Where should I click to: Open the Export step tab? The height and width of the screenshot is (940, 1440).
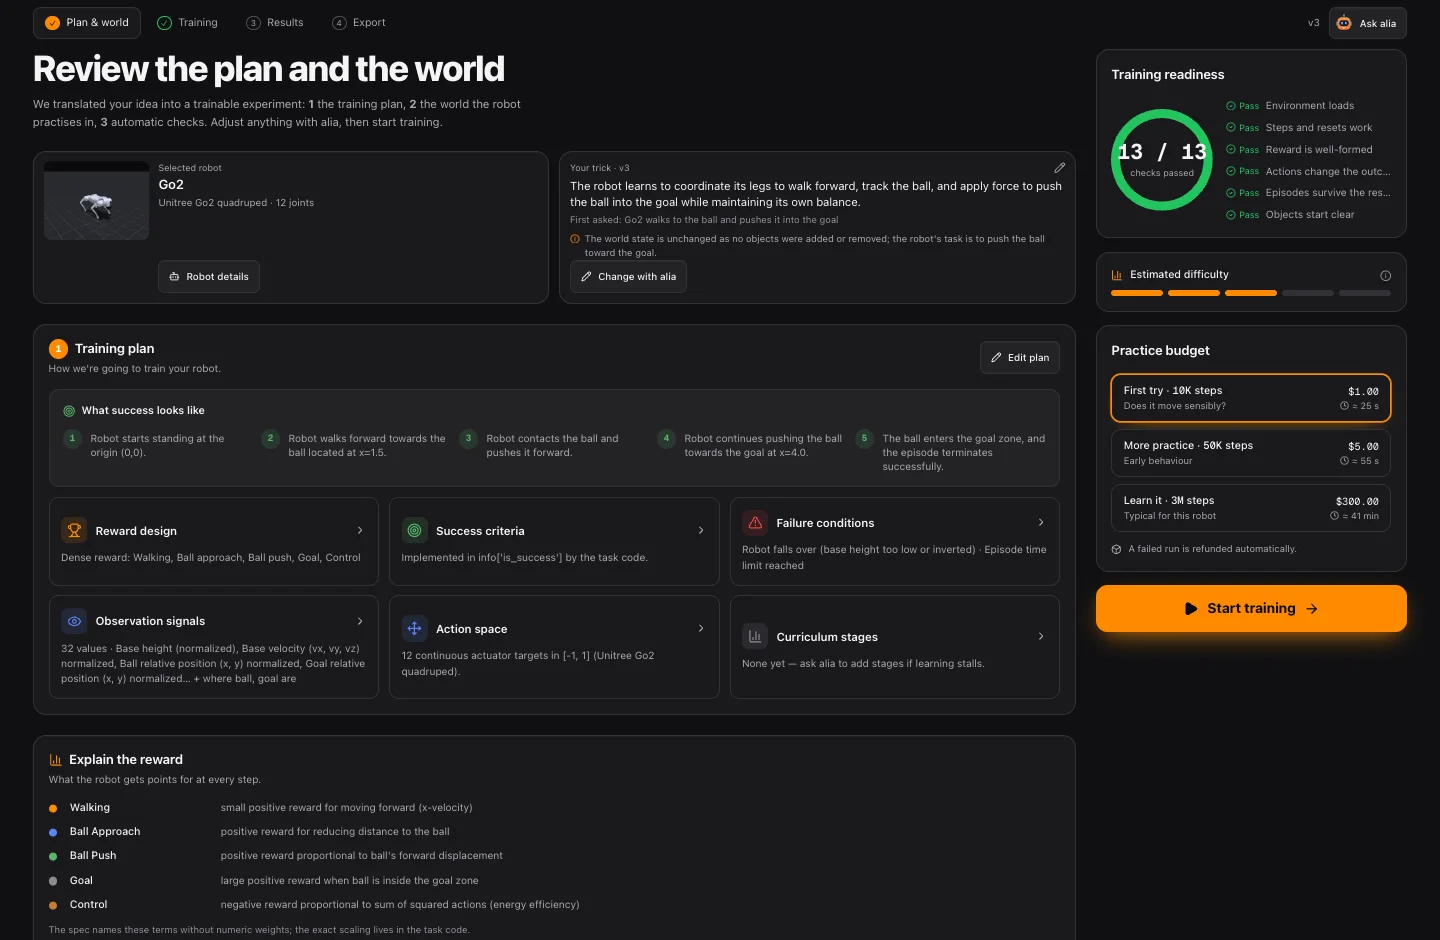point(359,23)
